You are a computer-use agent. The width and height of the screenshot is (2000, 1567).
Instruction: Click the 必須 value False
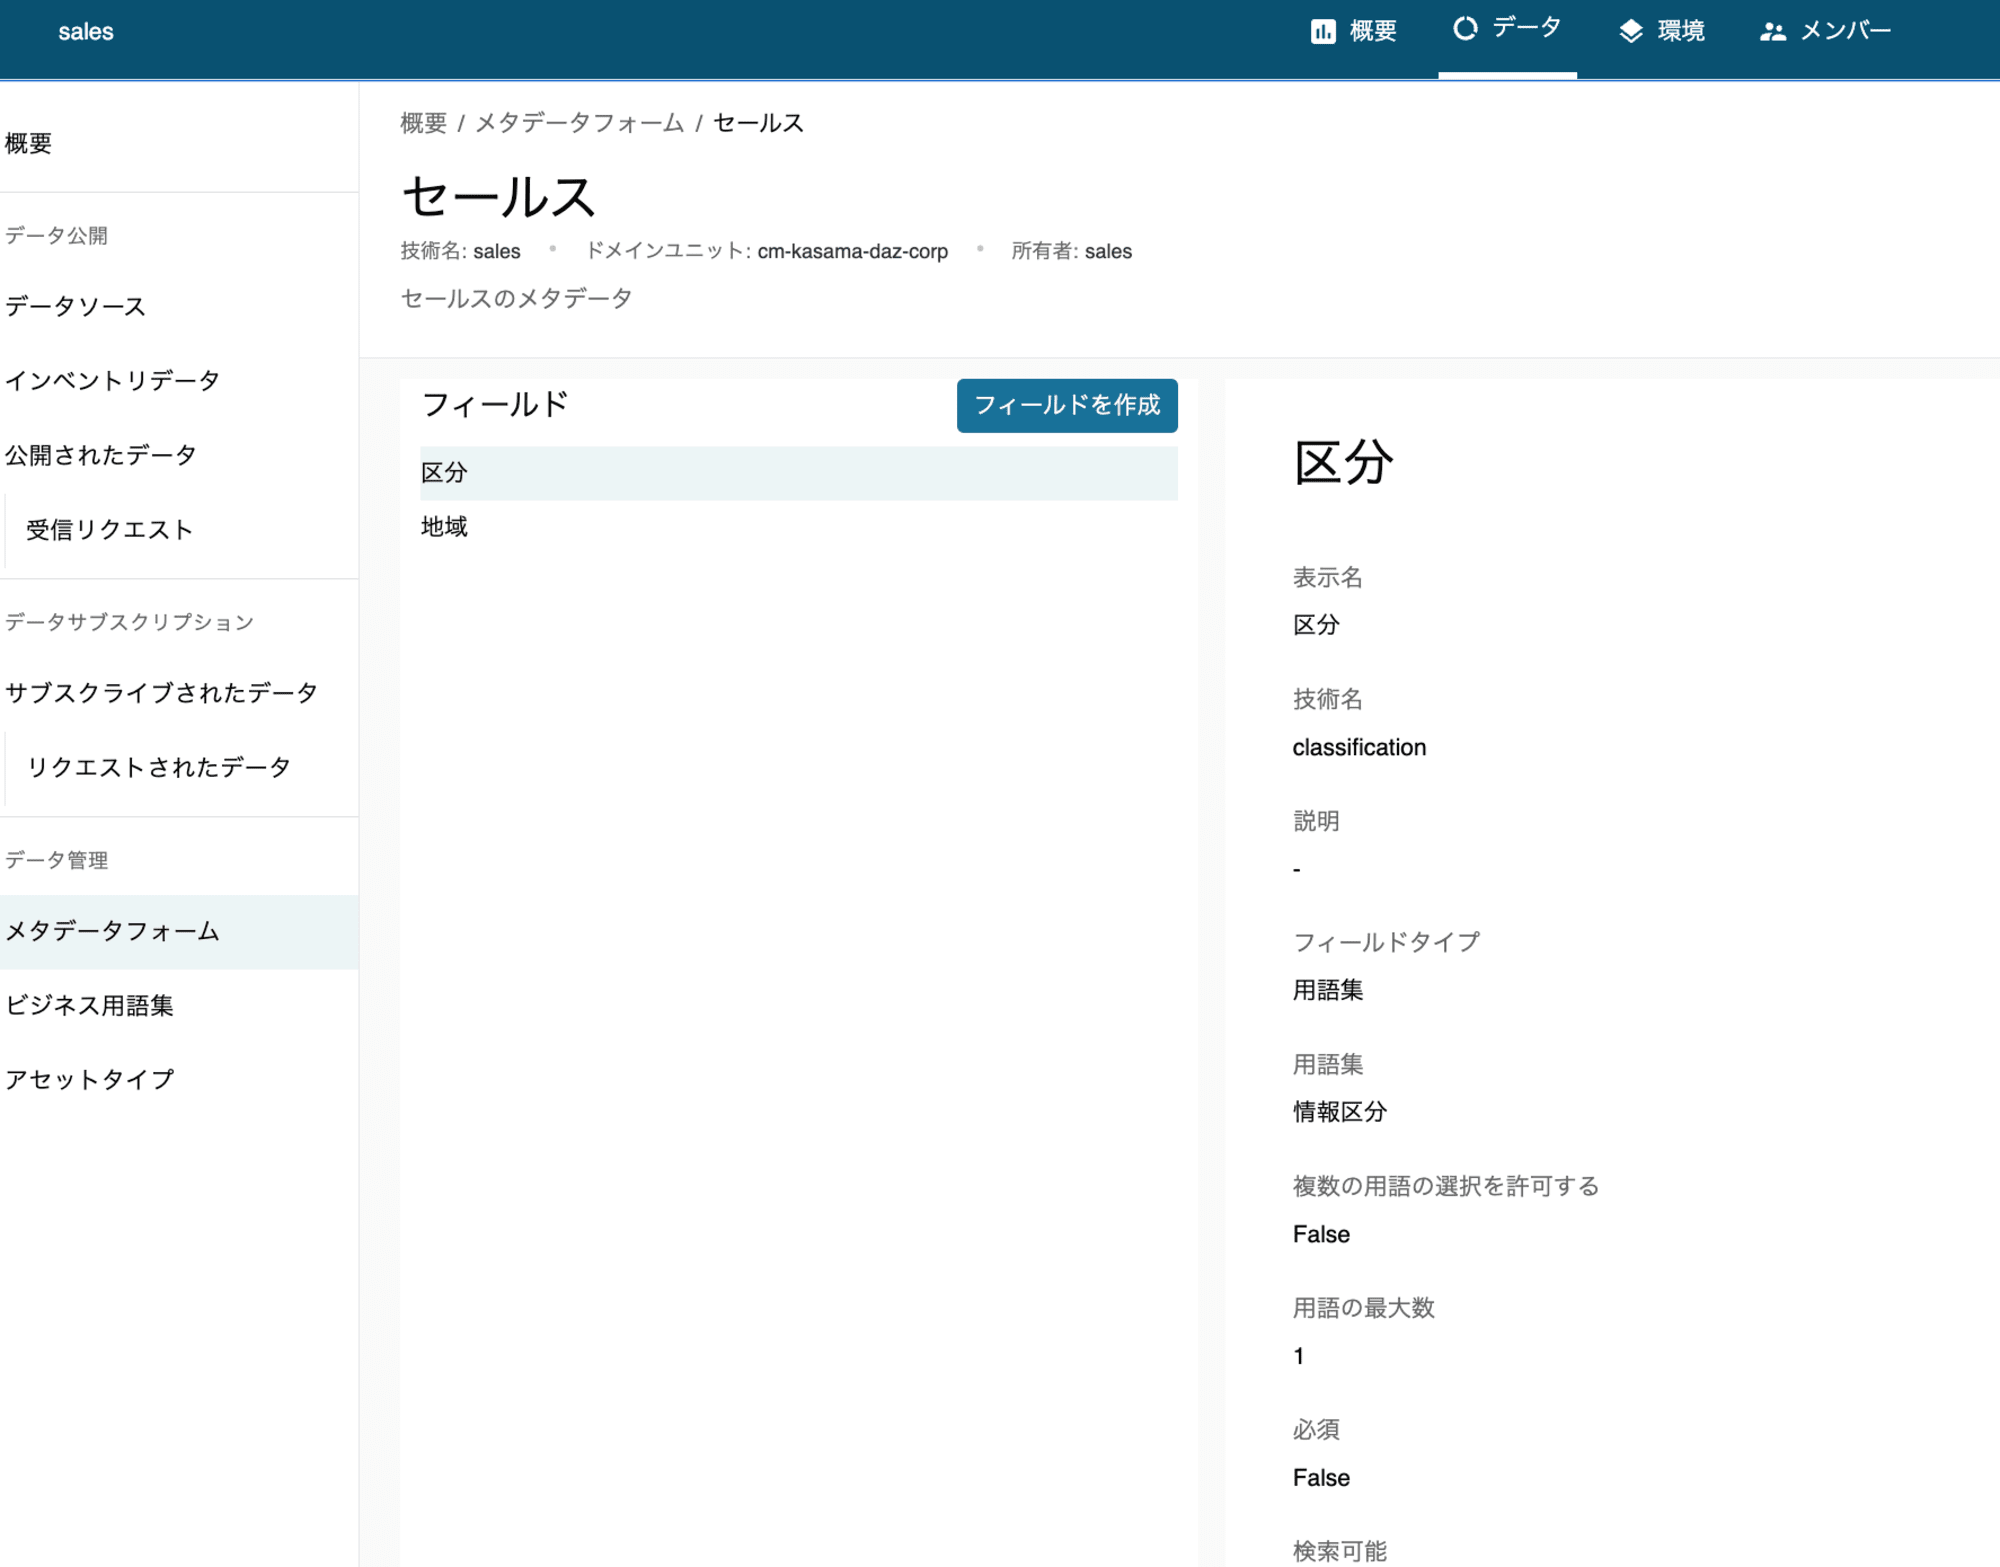tap(1321, 1477)
